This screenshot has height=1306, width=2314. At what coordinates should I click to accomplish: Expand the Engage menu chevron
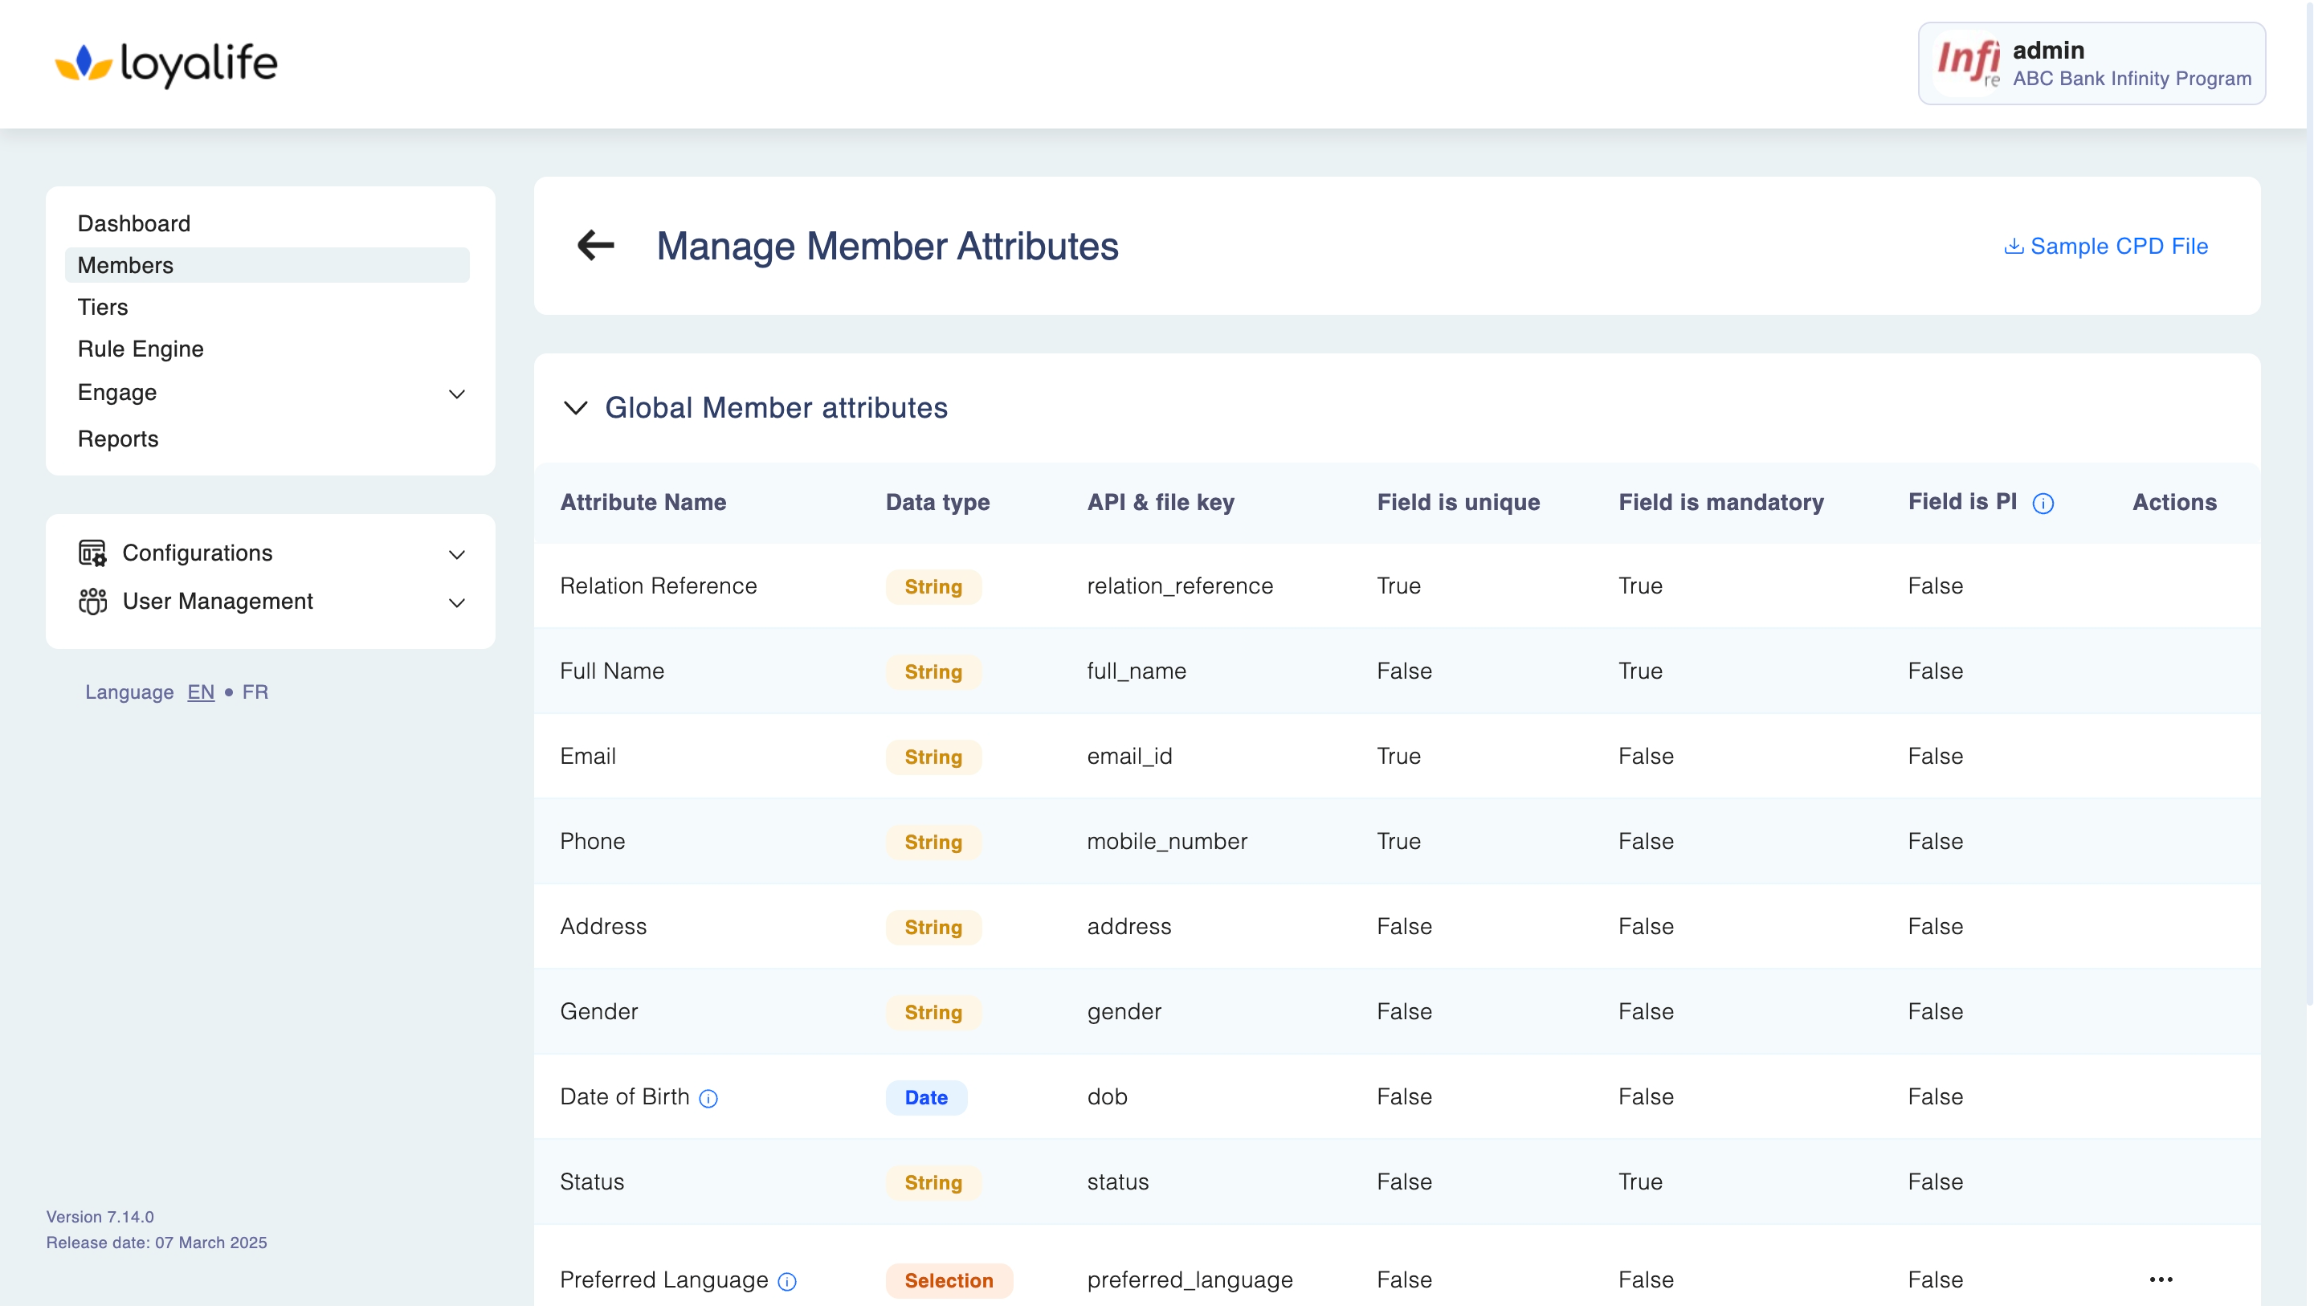[457, 393]
